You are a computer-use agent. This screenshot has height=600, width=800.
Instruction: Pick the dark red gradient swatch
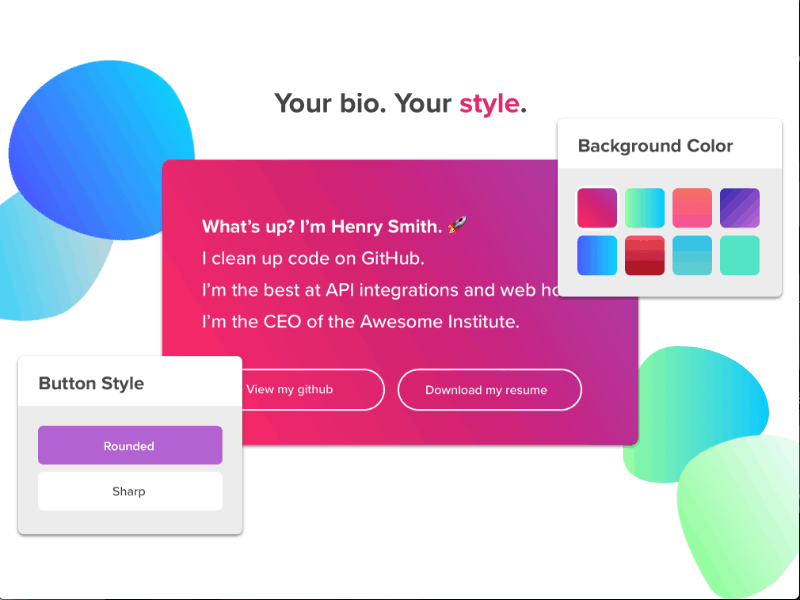tap(644, 255)
